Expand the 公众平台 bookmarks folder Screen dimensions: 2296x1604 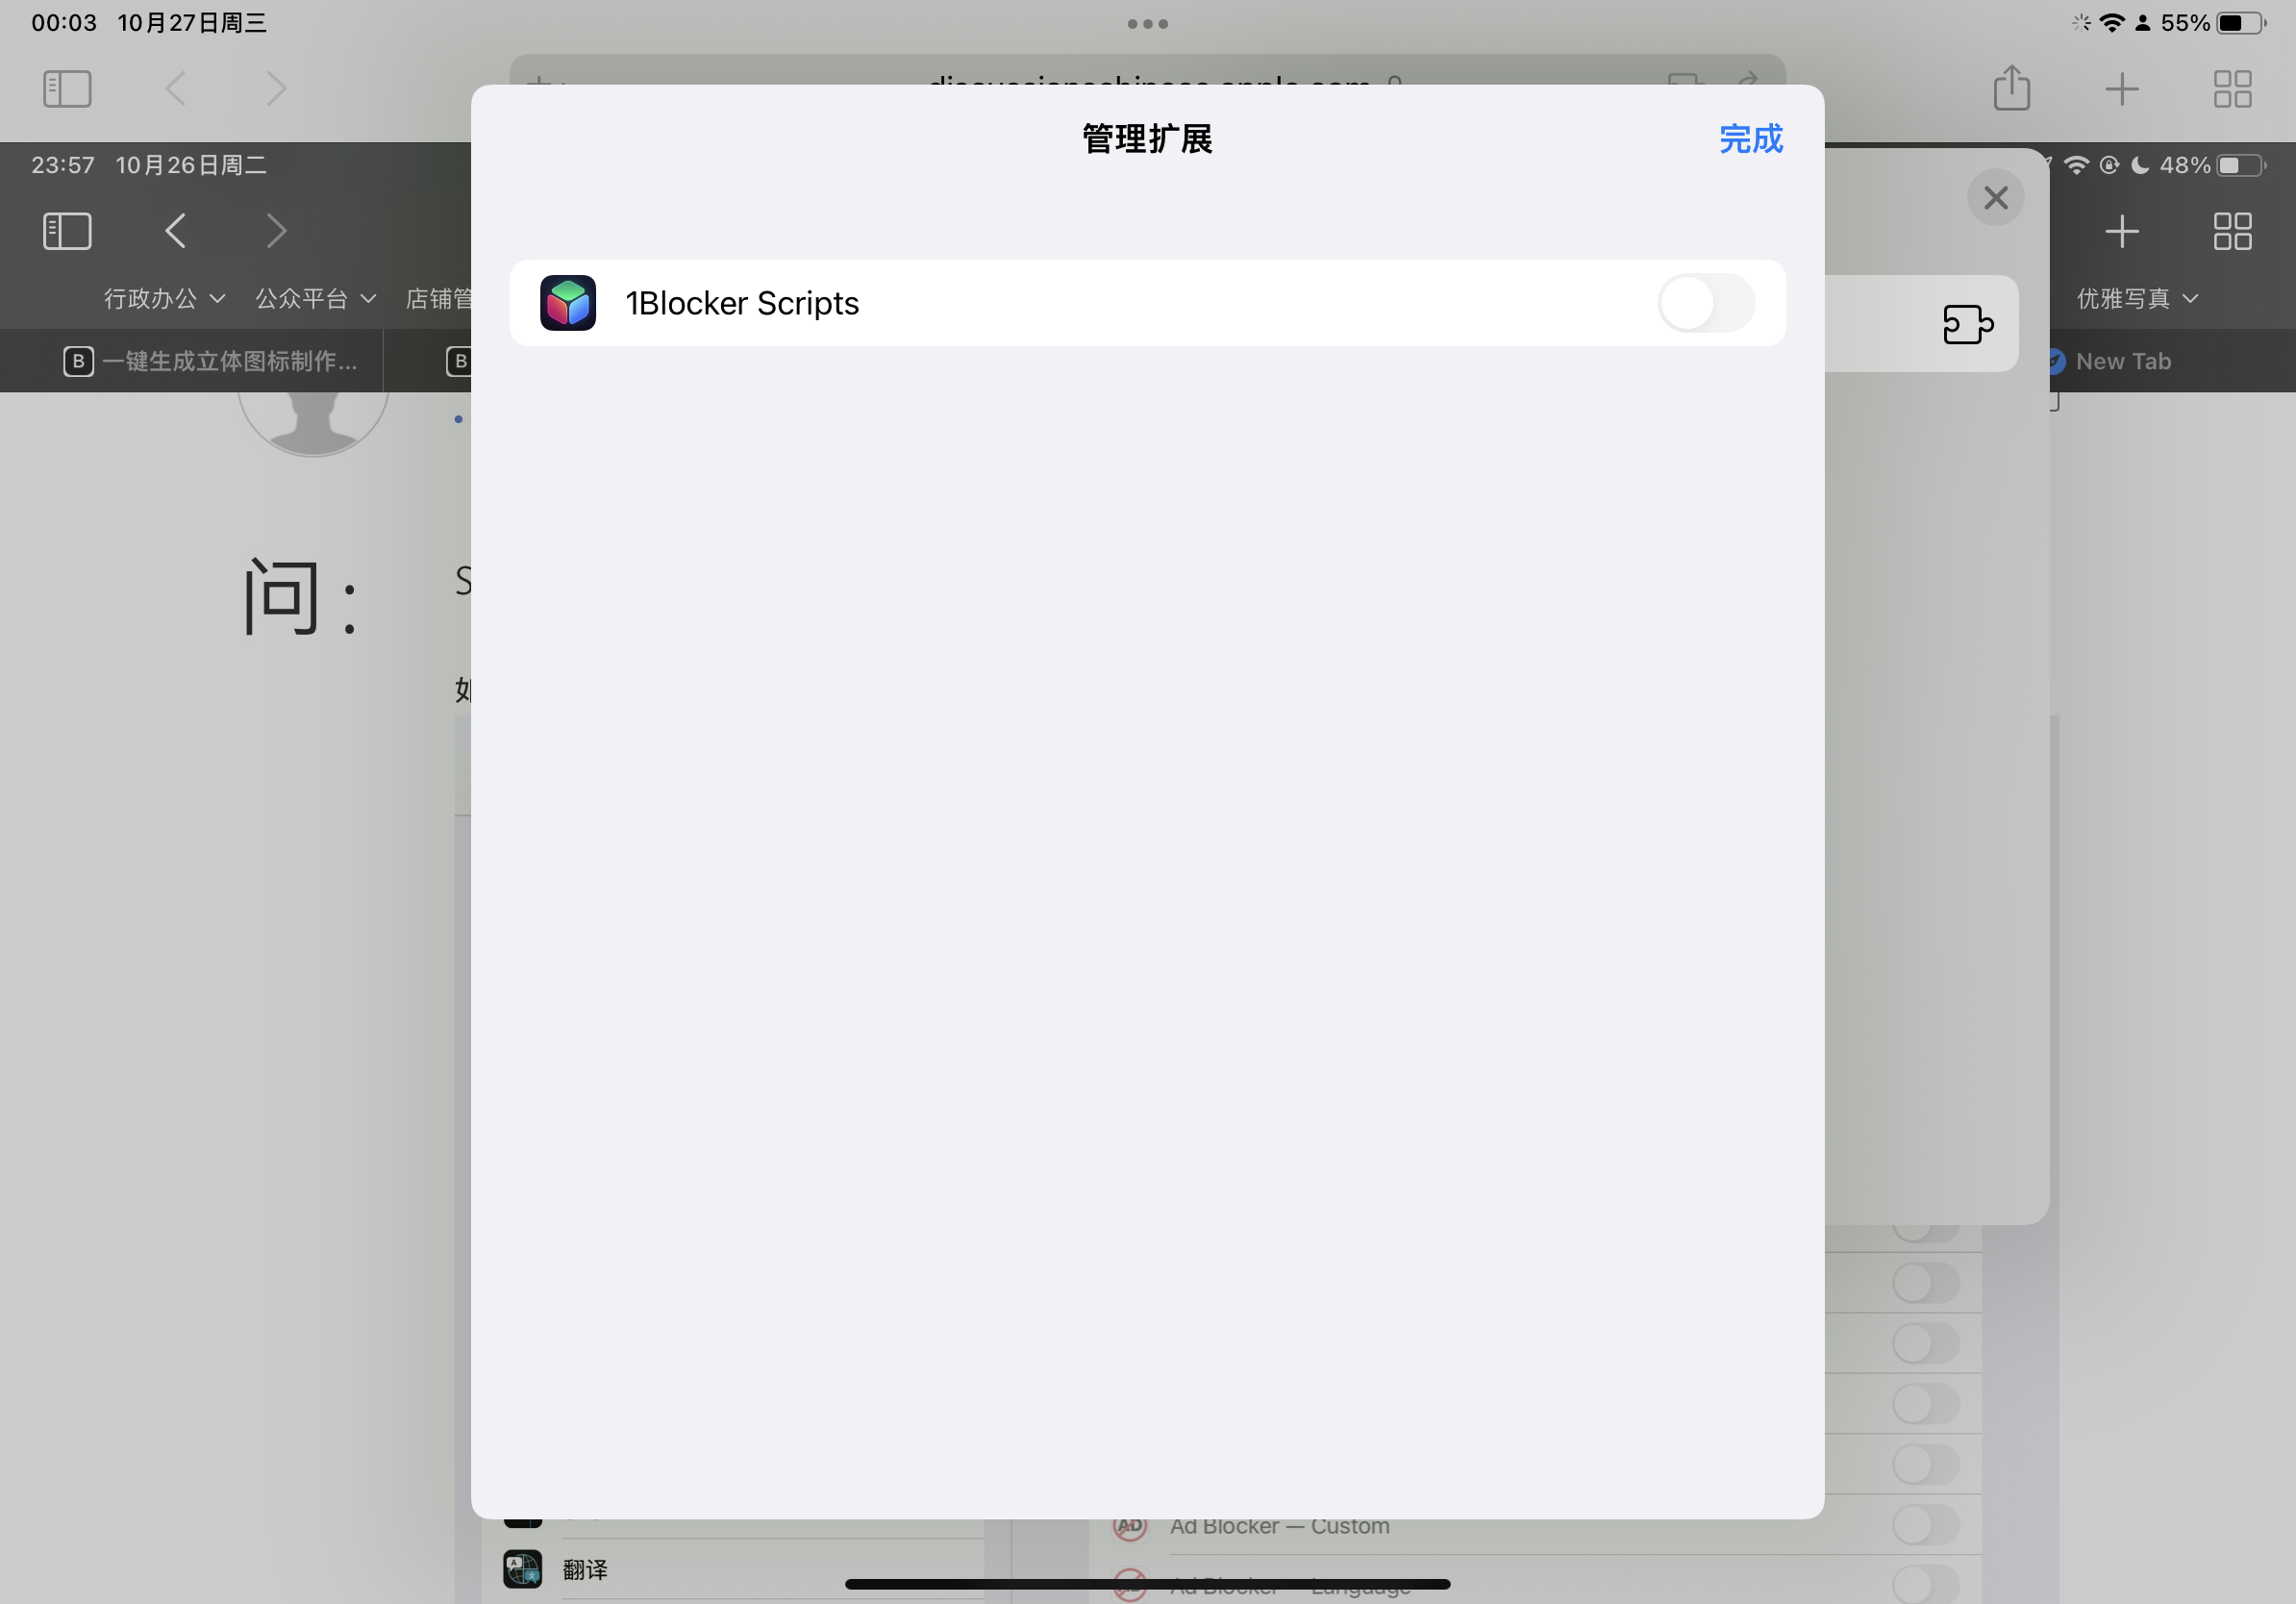pyautogui.click(x=315, y=299)
